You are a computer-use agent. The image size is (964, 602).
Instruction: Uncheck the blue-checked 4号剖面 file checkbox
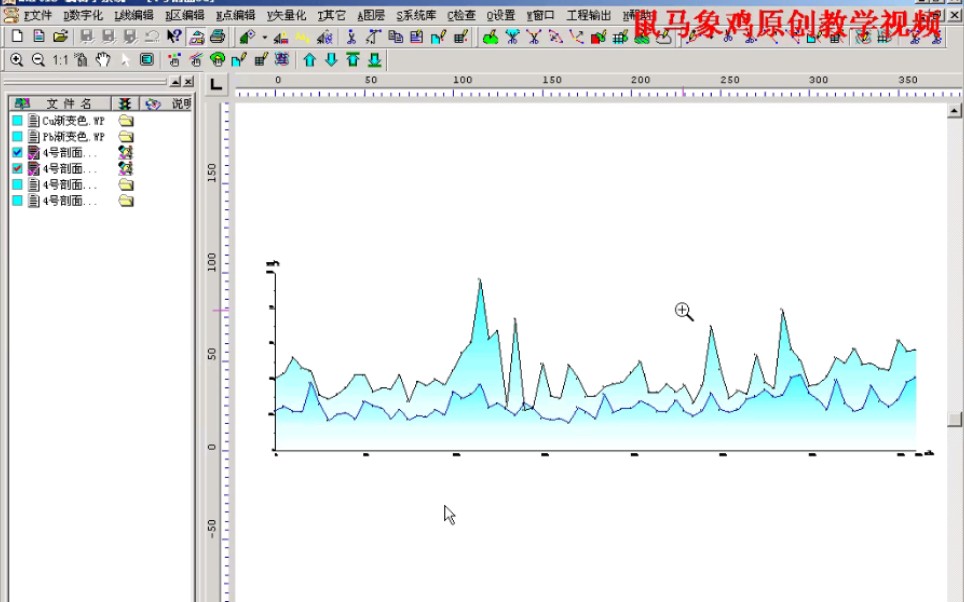coord(17,152)
